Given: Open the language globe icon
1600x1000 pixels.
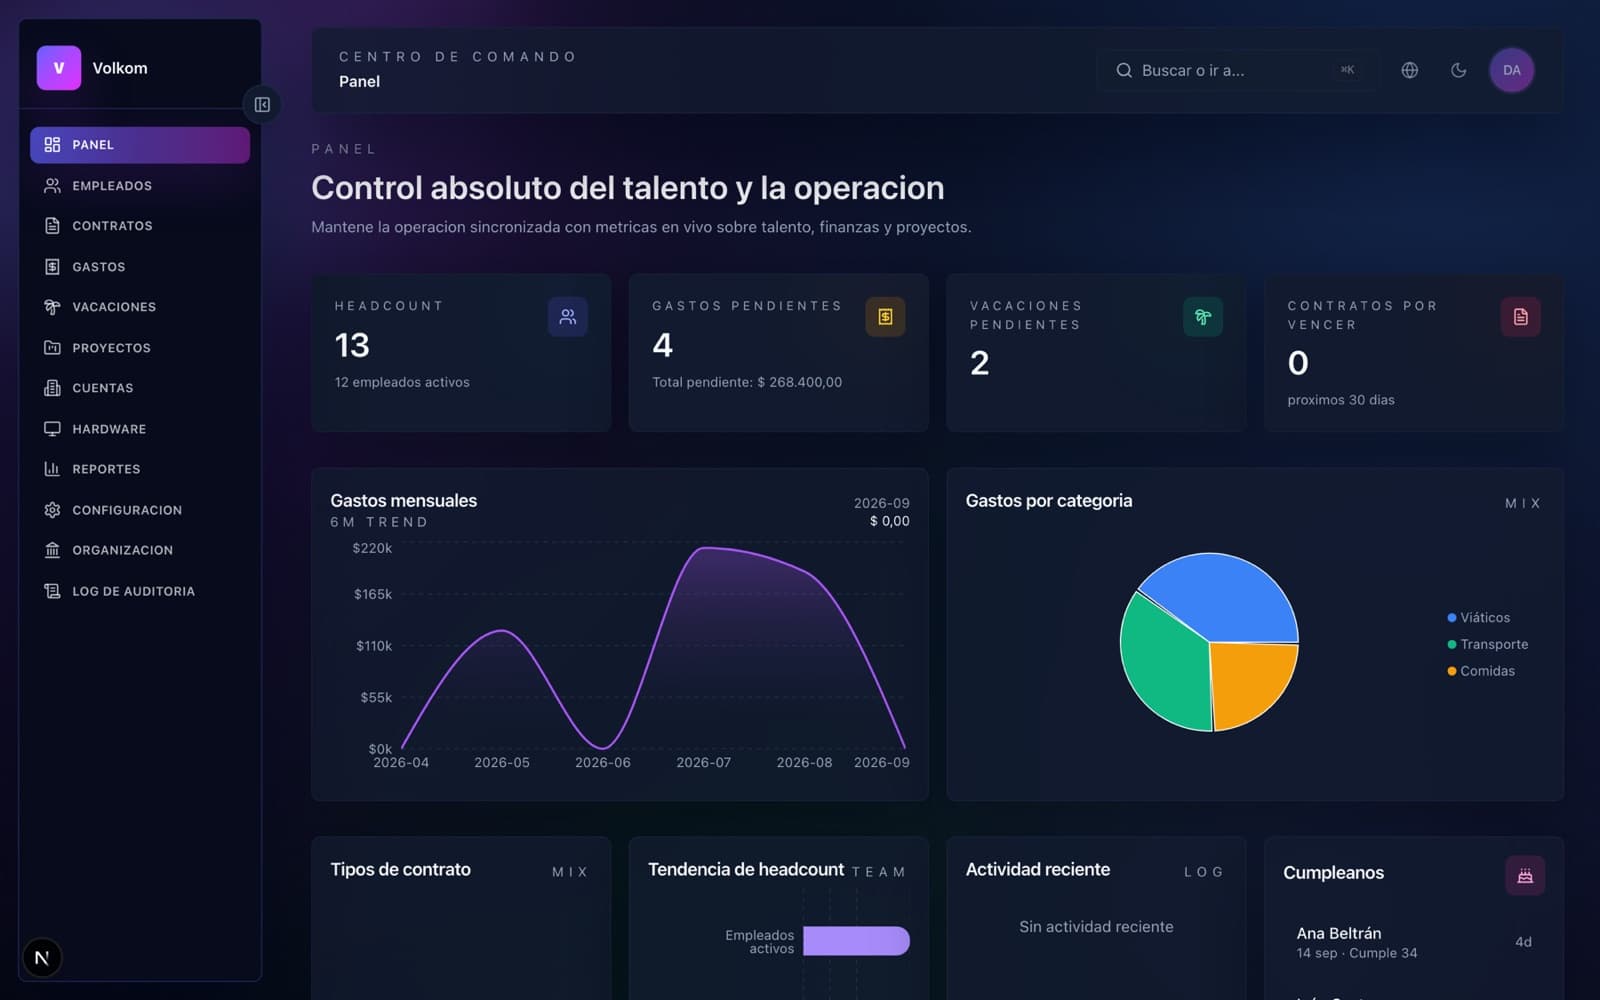Looking at the screenshot, I should coord(1410,70).
